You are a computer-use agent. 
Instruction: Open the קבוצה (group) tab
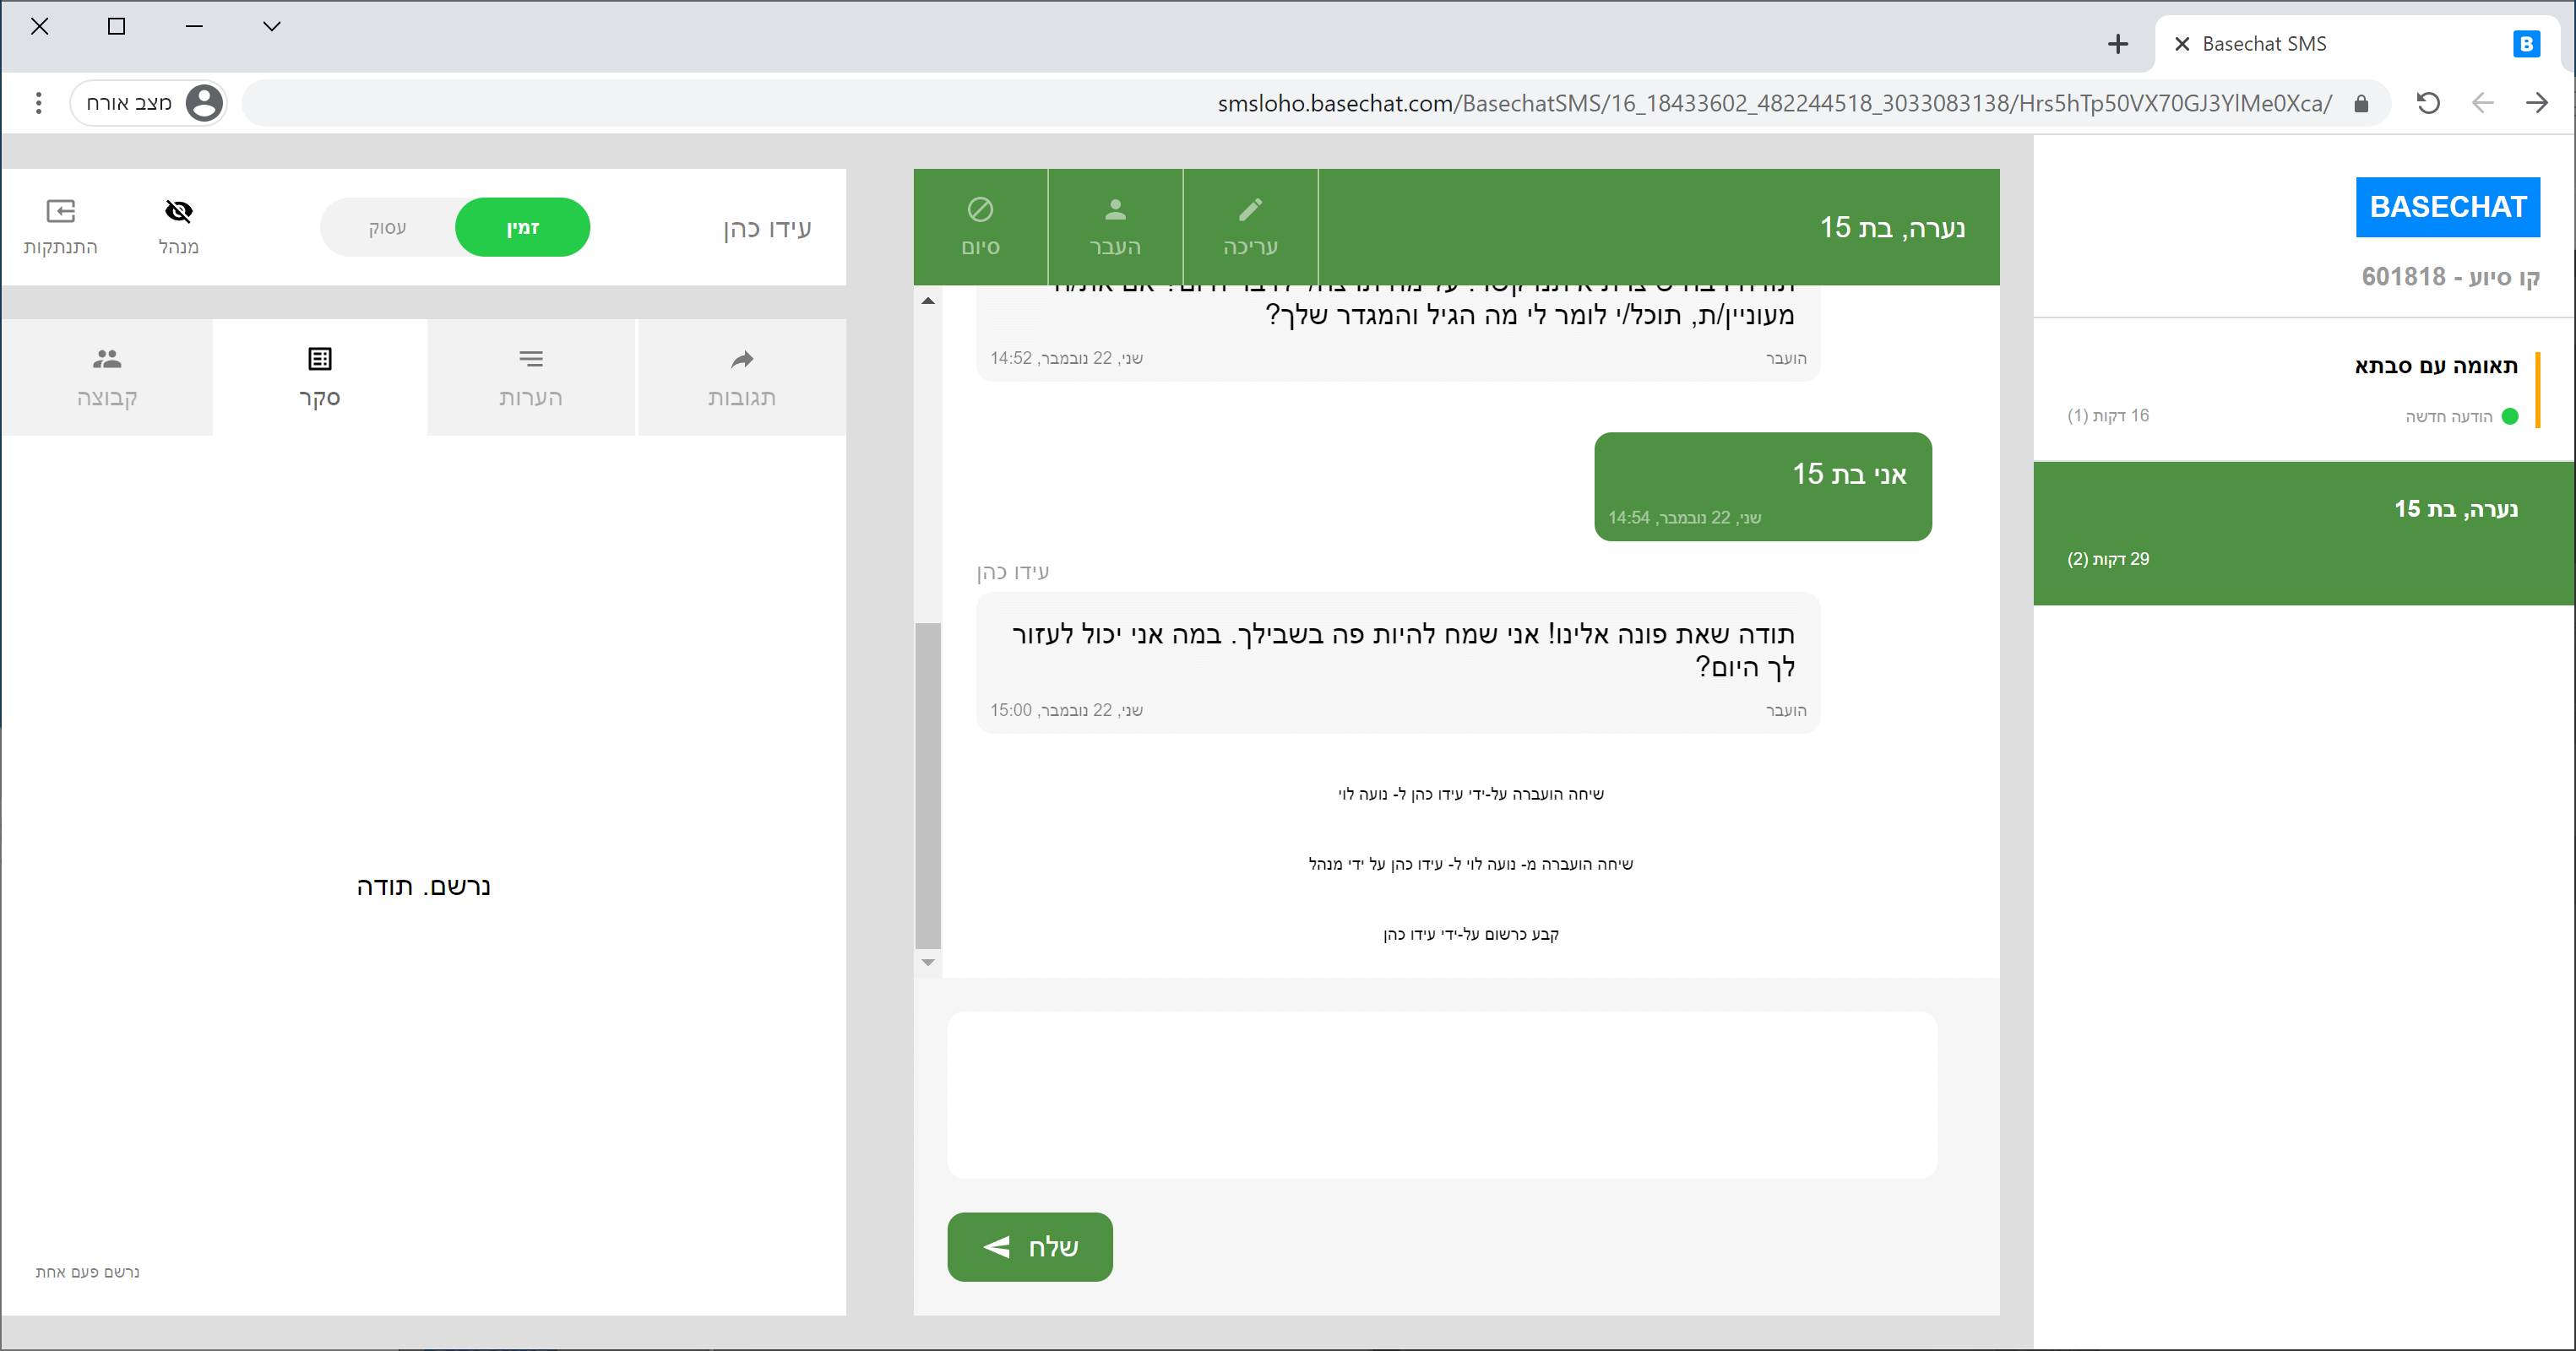pyautogui.click(x=107, y=378)
